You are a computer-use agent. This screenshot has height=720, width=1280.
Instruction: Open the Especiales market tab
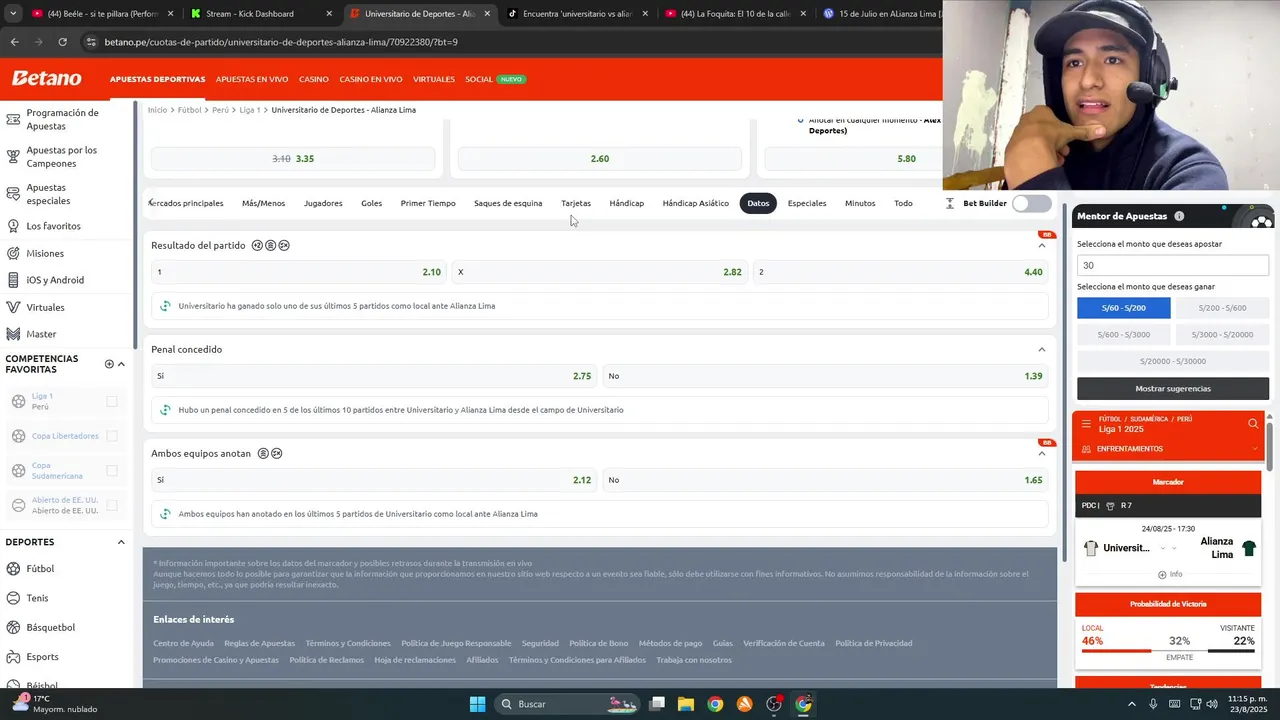point(807,203)
